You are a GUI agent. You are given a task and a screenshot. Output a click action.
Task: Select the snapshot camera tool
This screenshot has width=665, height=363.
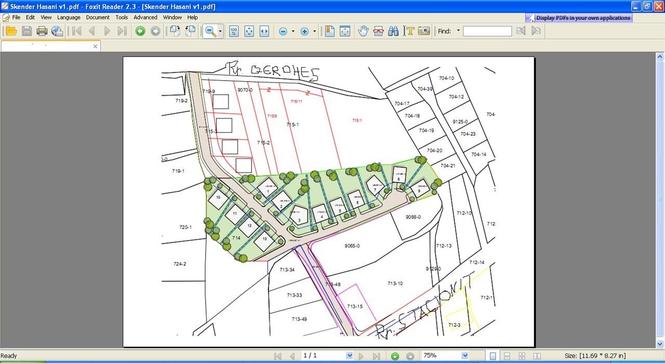click(424, 31)
